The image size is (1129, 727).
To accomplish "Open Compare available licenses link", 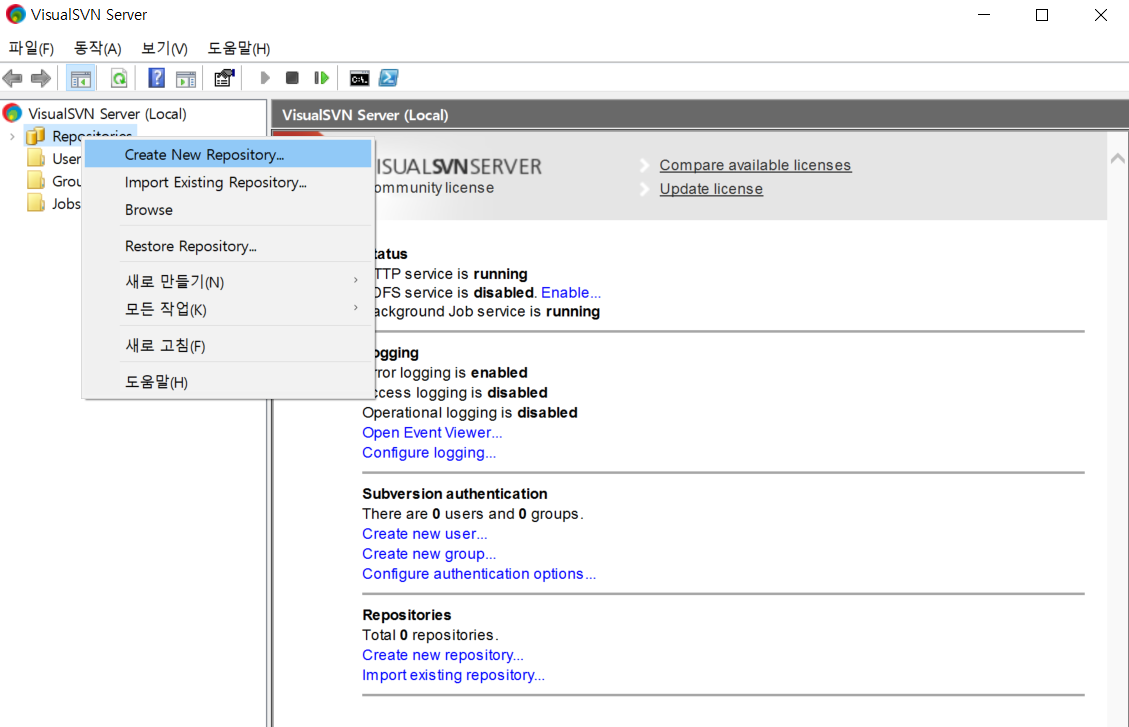I will 755,165.
